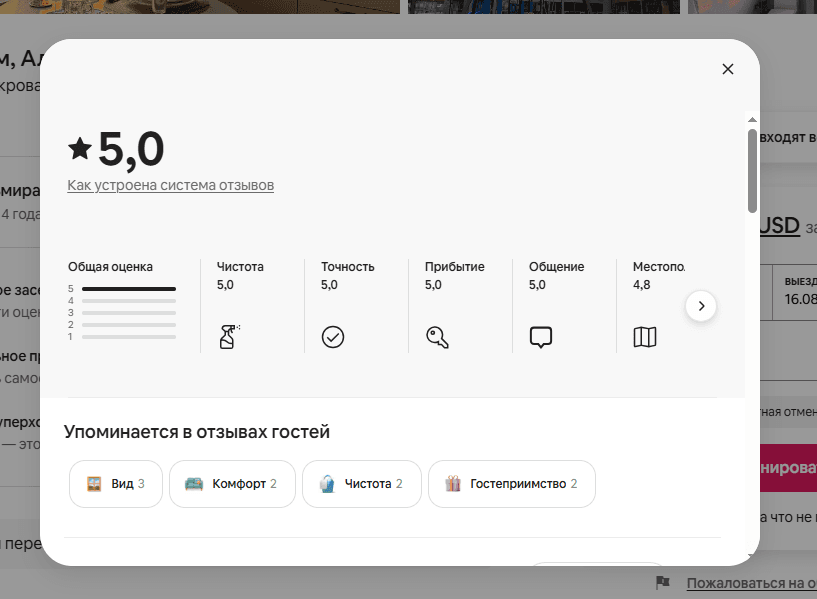Screen dimensions: 817x599
Task: Select the Гостеприимство review tag
Action: (512, 484)
